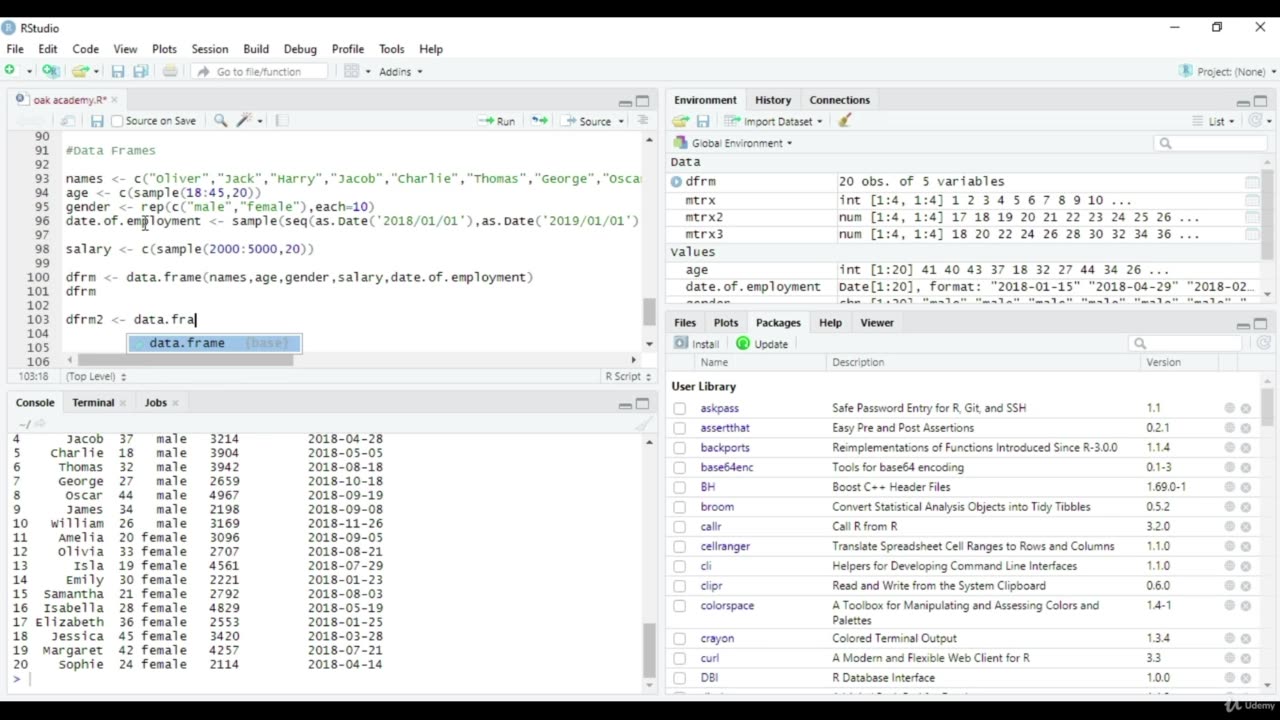
Task: Open the Import Dataset dropdown
Action: 774,121
